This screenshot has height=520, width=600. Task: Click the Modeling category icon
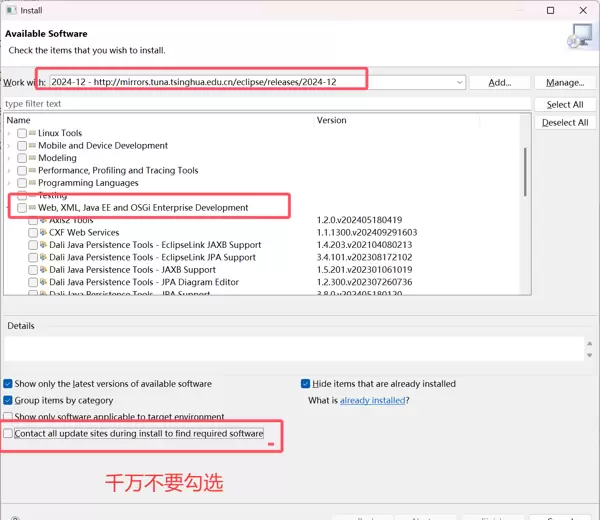(33, 158)
